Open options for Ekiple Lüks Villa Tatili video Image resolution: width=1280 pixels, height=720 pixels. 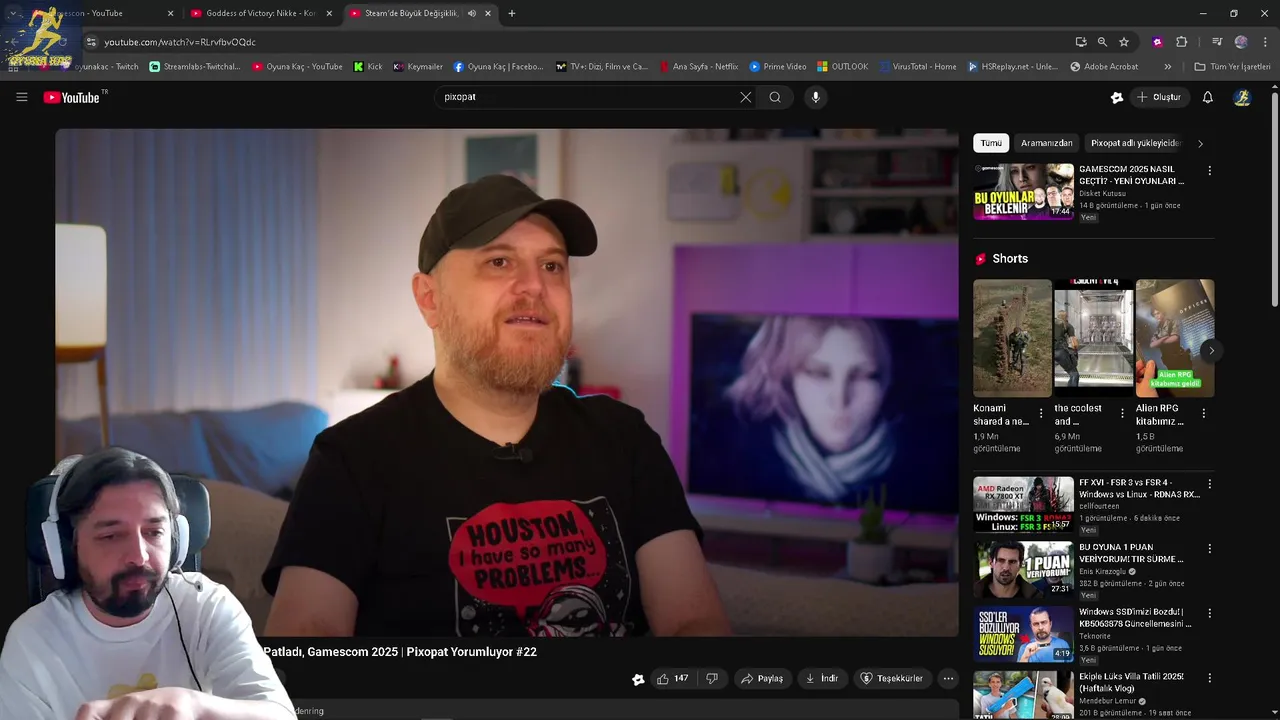click(1209, 678)
